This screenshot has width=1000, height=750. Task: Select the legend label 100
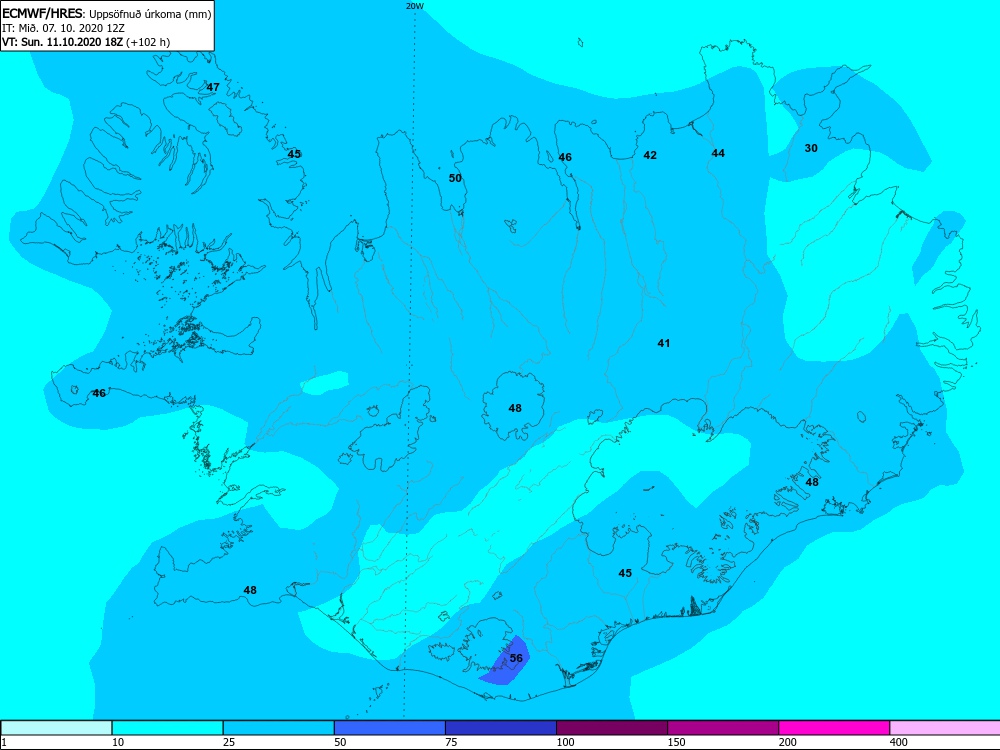point(565,742)
